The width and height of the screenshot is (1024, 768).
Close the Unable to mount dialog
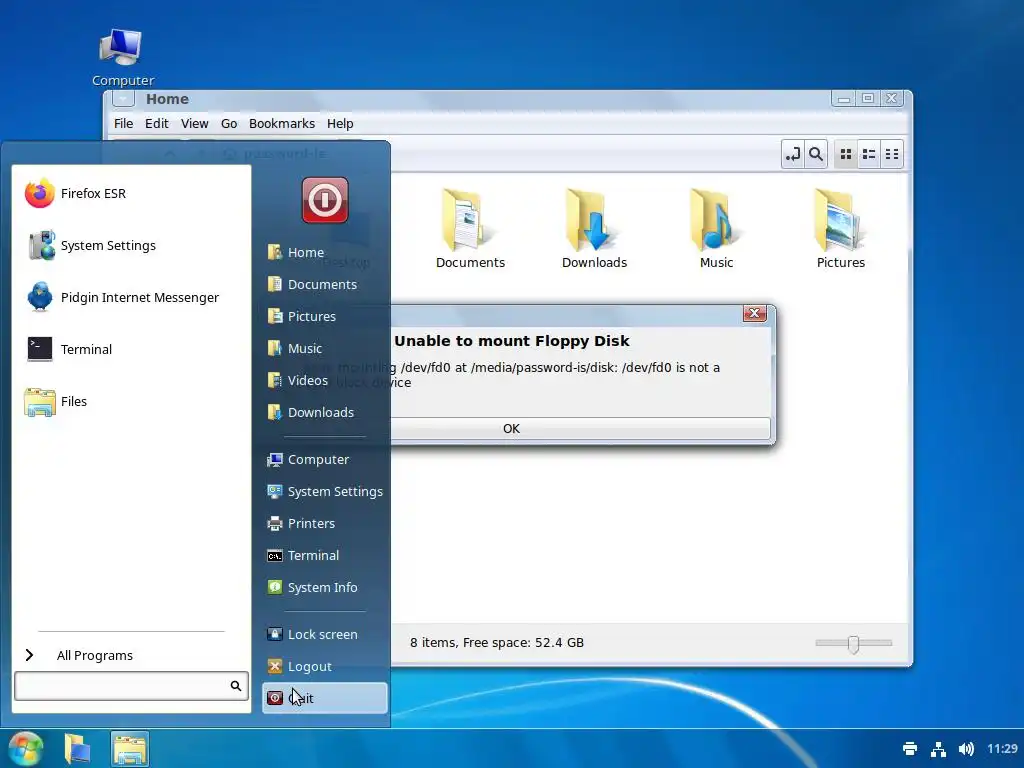point(754,313)
